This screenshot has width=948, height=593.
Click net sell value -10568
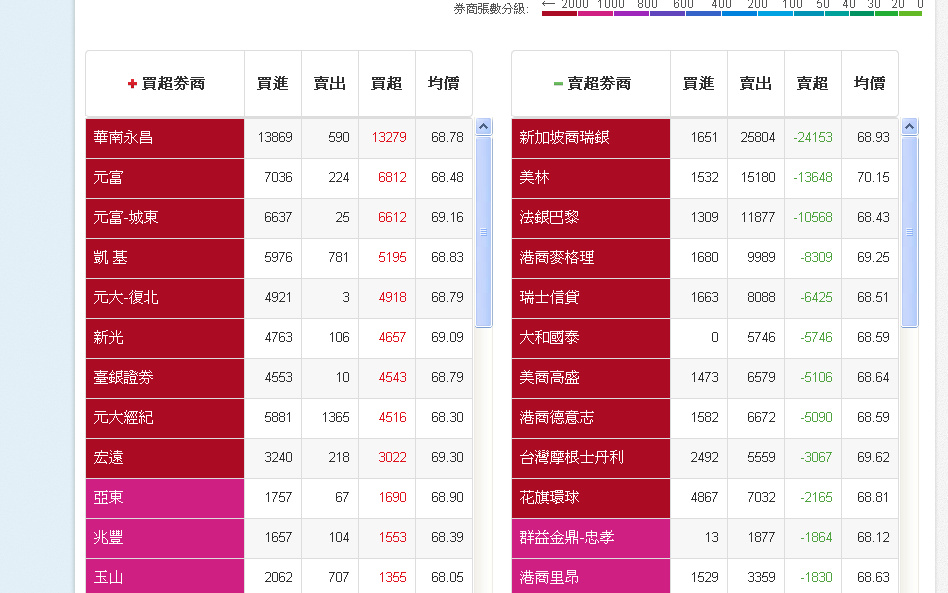pyautogui.click(x=813, y=218)
